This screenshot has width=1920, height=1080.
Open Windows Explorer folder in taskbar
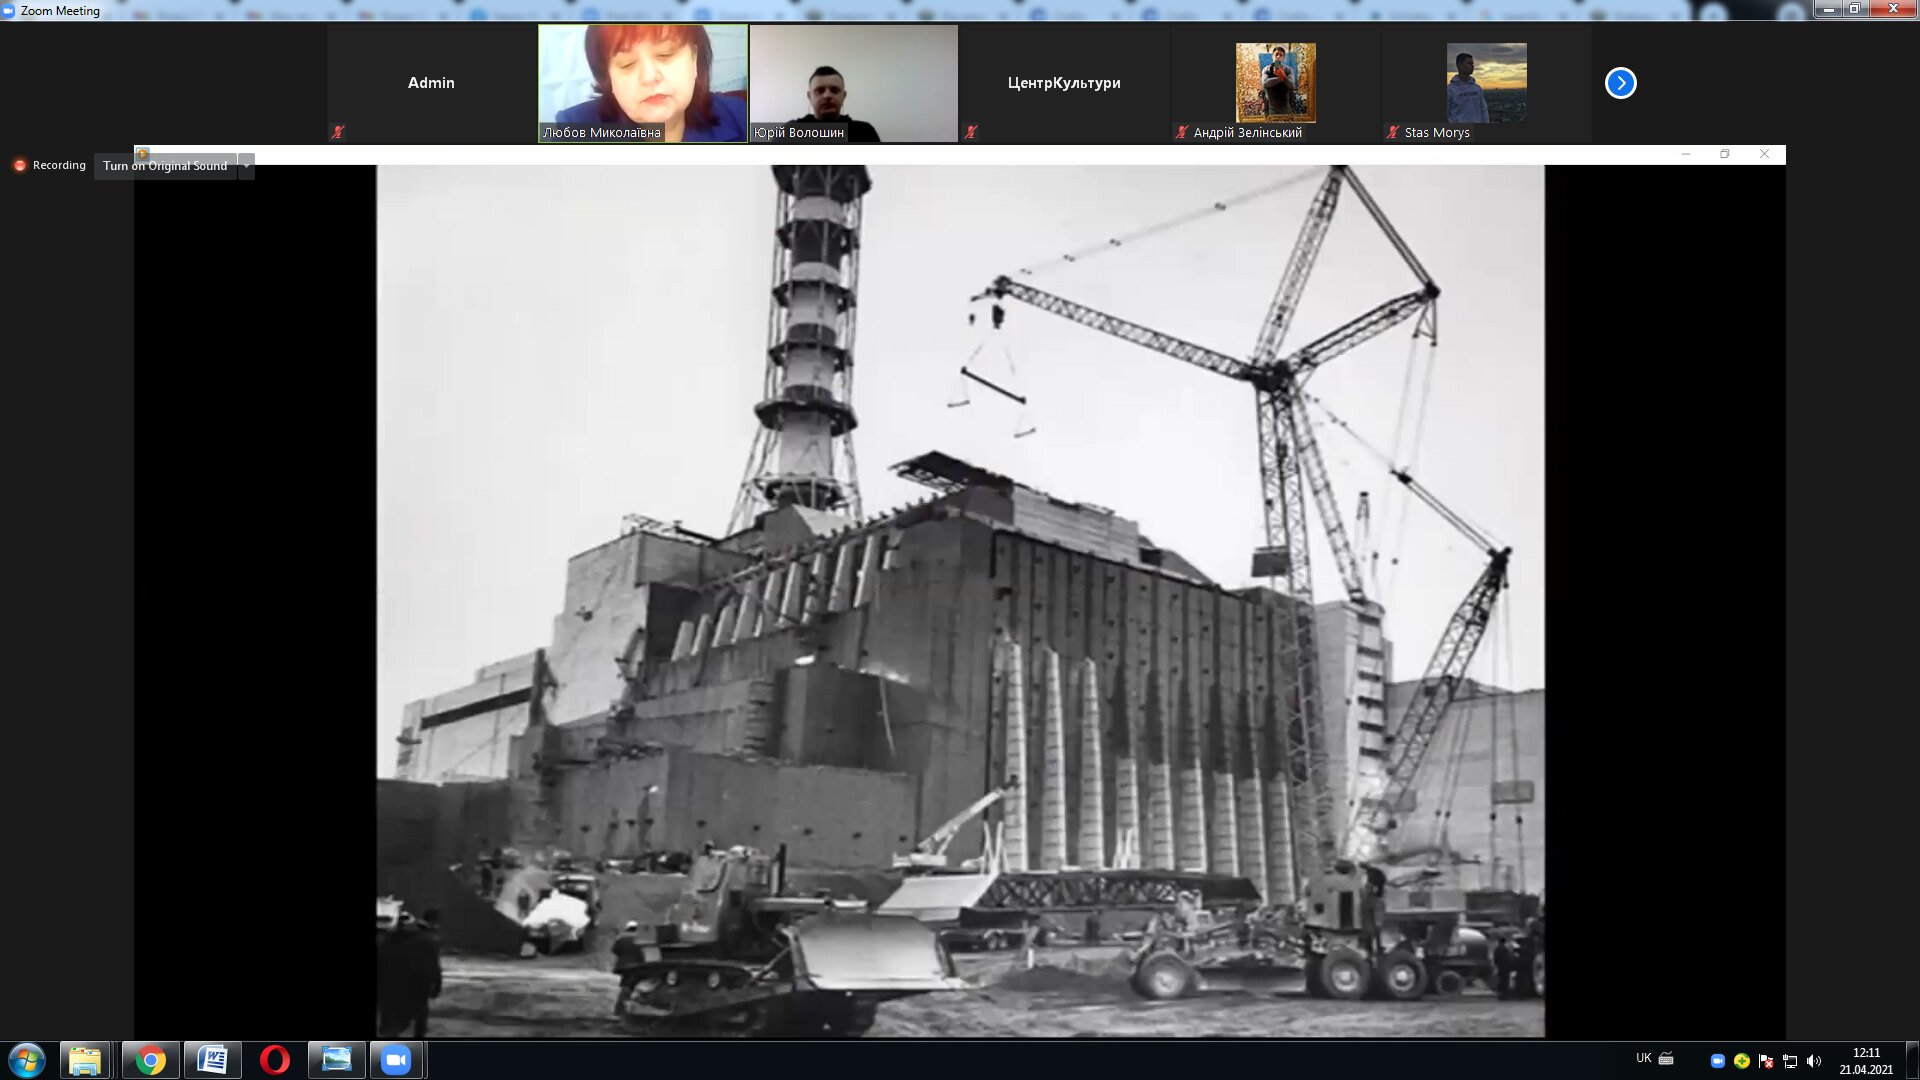(85, 1060)
